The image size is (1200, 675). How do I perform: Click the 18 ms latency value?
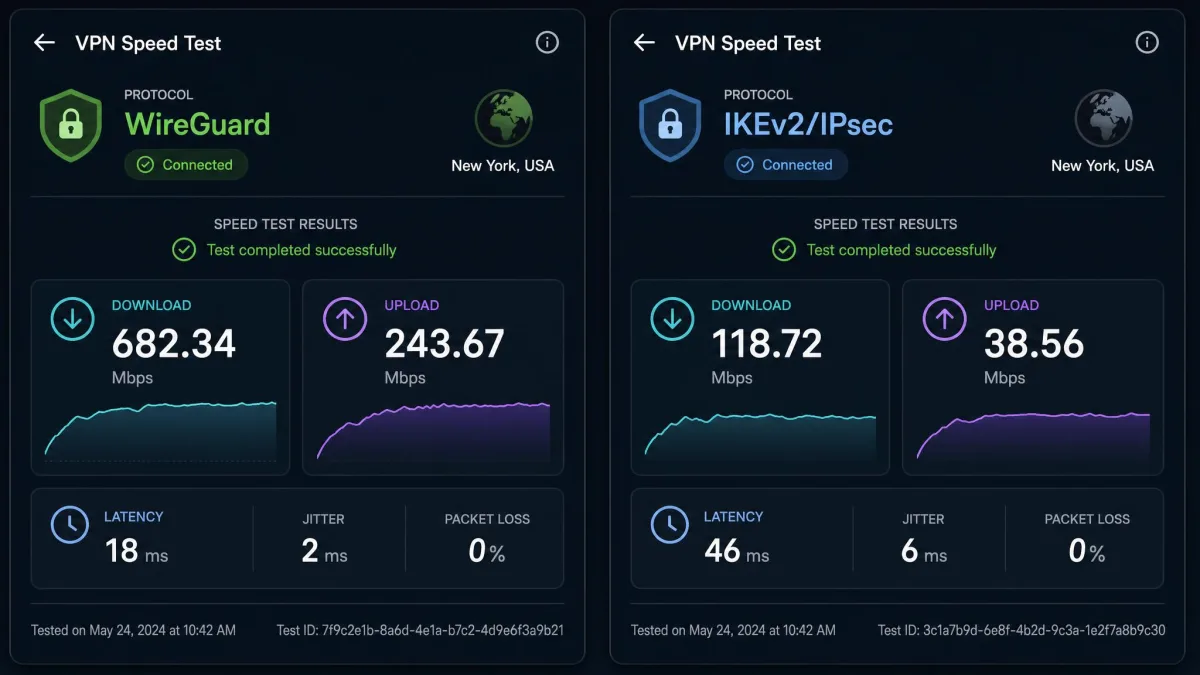coord(137,550)
